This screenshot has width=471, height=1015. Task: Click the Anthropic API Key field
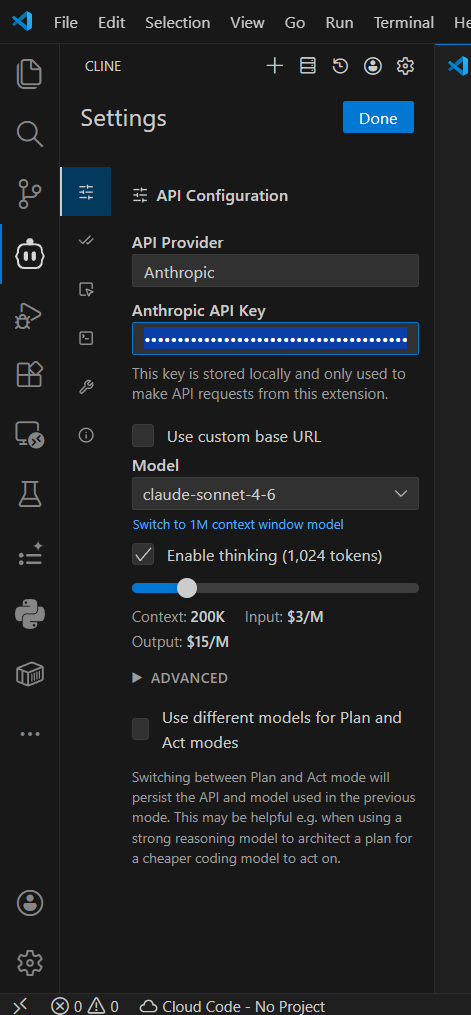[x=275, y=339]
